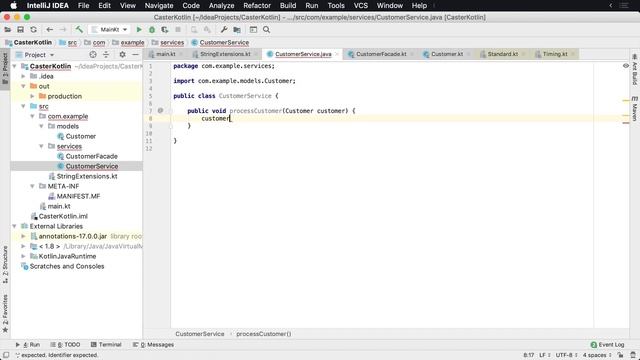Open the Analyze menu

click(x=221, y=6)
